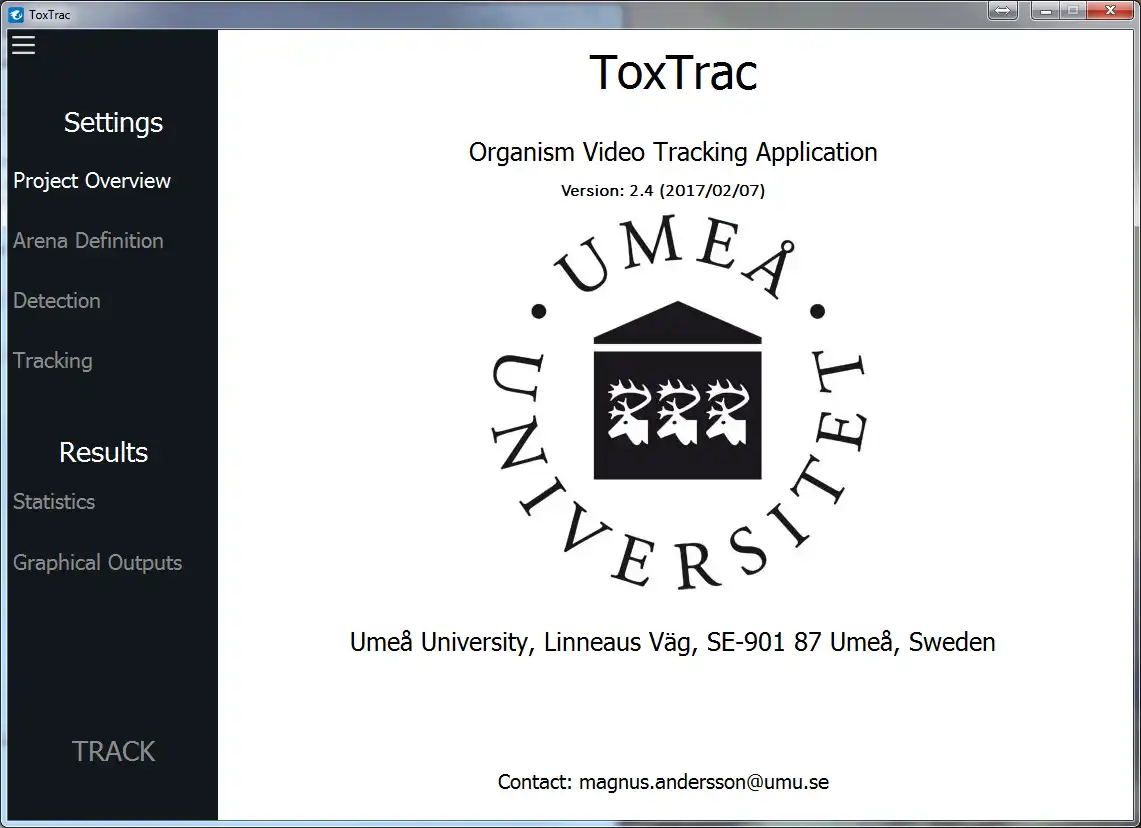Image resolution: width=1141 pixels, height=828 pixels.
Task: Open the Arena Definition settings
Action: pos(88,241)
